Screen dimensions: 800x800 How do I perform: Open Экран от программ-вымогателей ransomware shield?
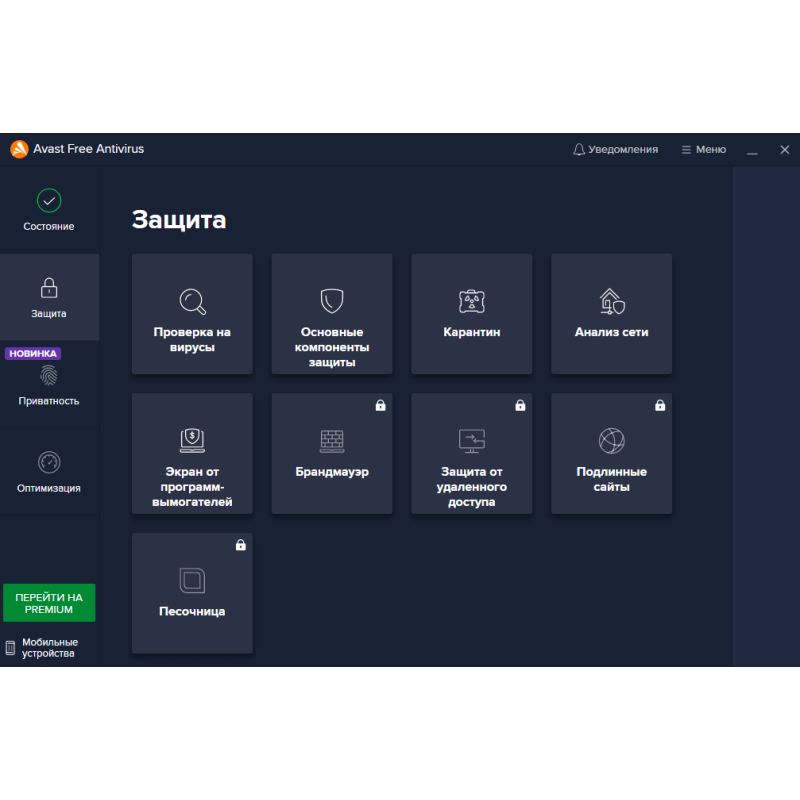(192, 440)
